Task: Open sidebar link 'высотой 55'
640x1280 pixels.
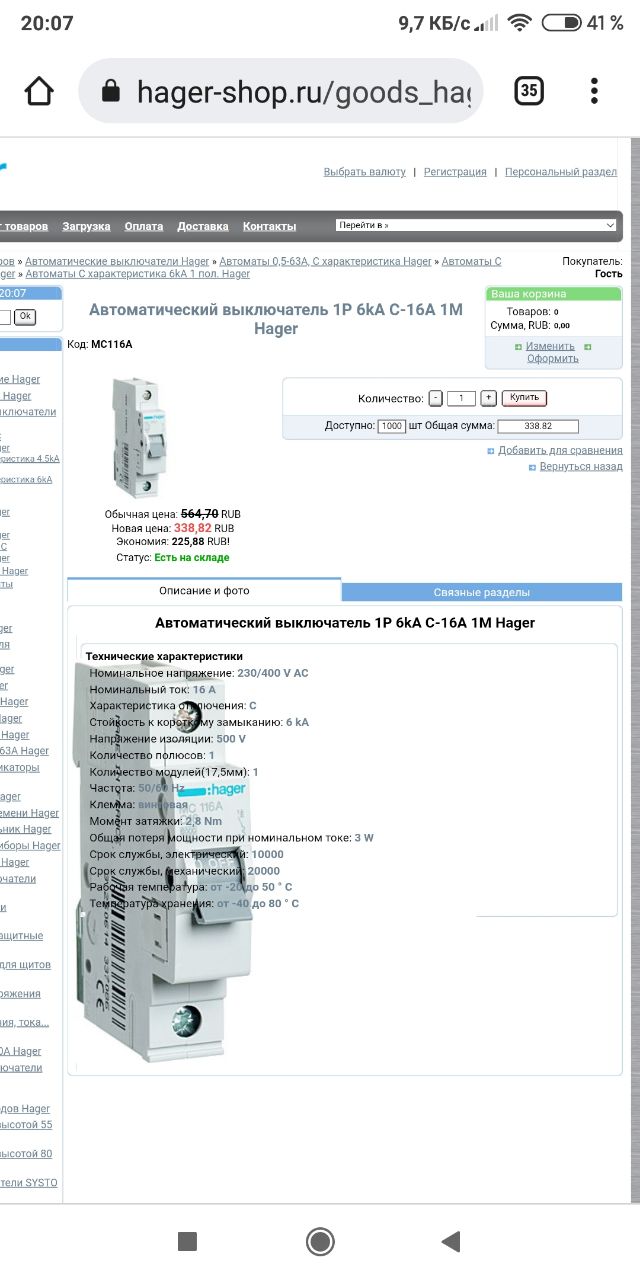Action: [x=26, y=1124]
